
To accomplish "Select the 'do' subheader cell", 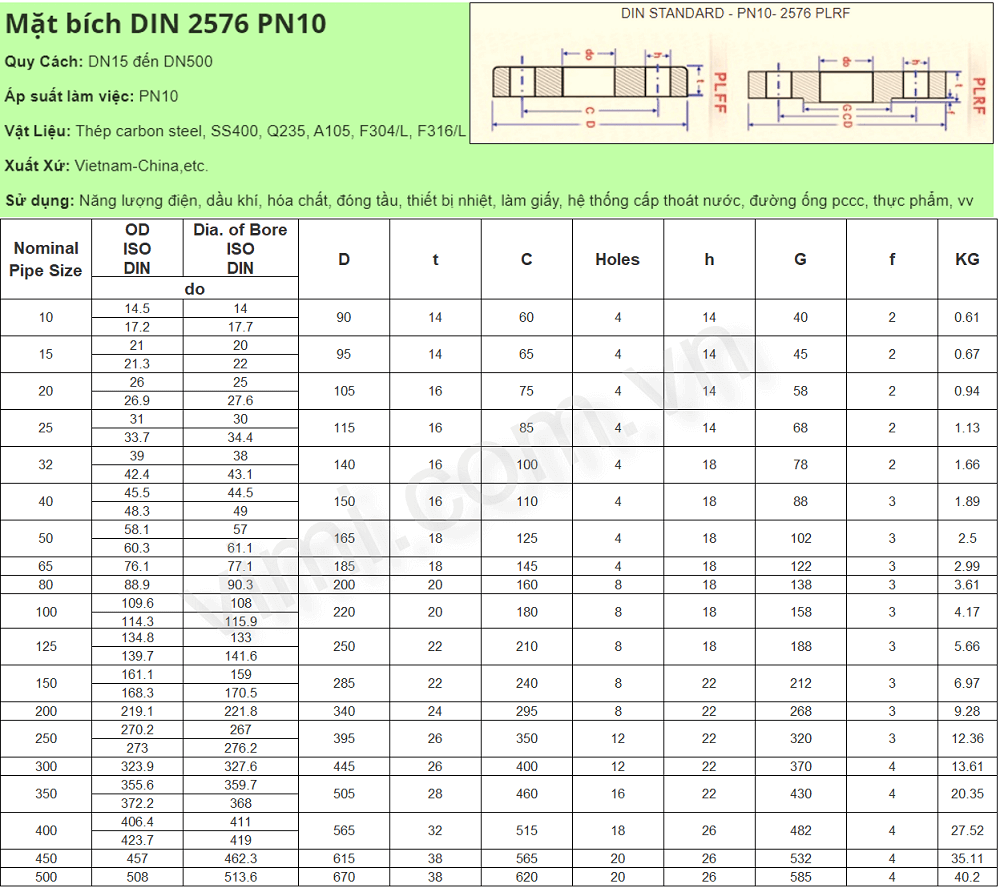I will pos(195,289).
